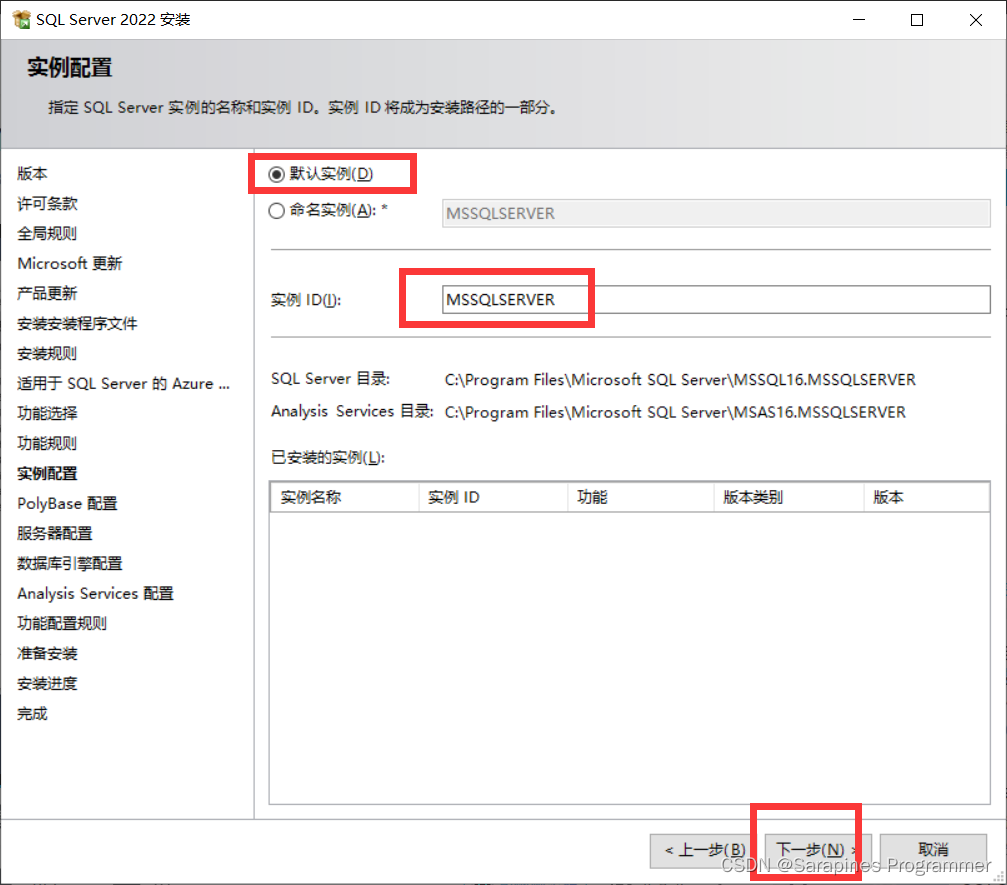
Task: Select the 功能选择 step in the sidebar
Action: click(47, 413)
